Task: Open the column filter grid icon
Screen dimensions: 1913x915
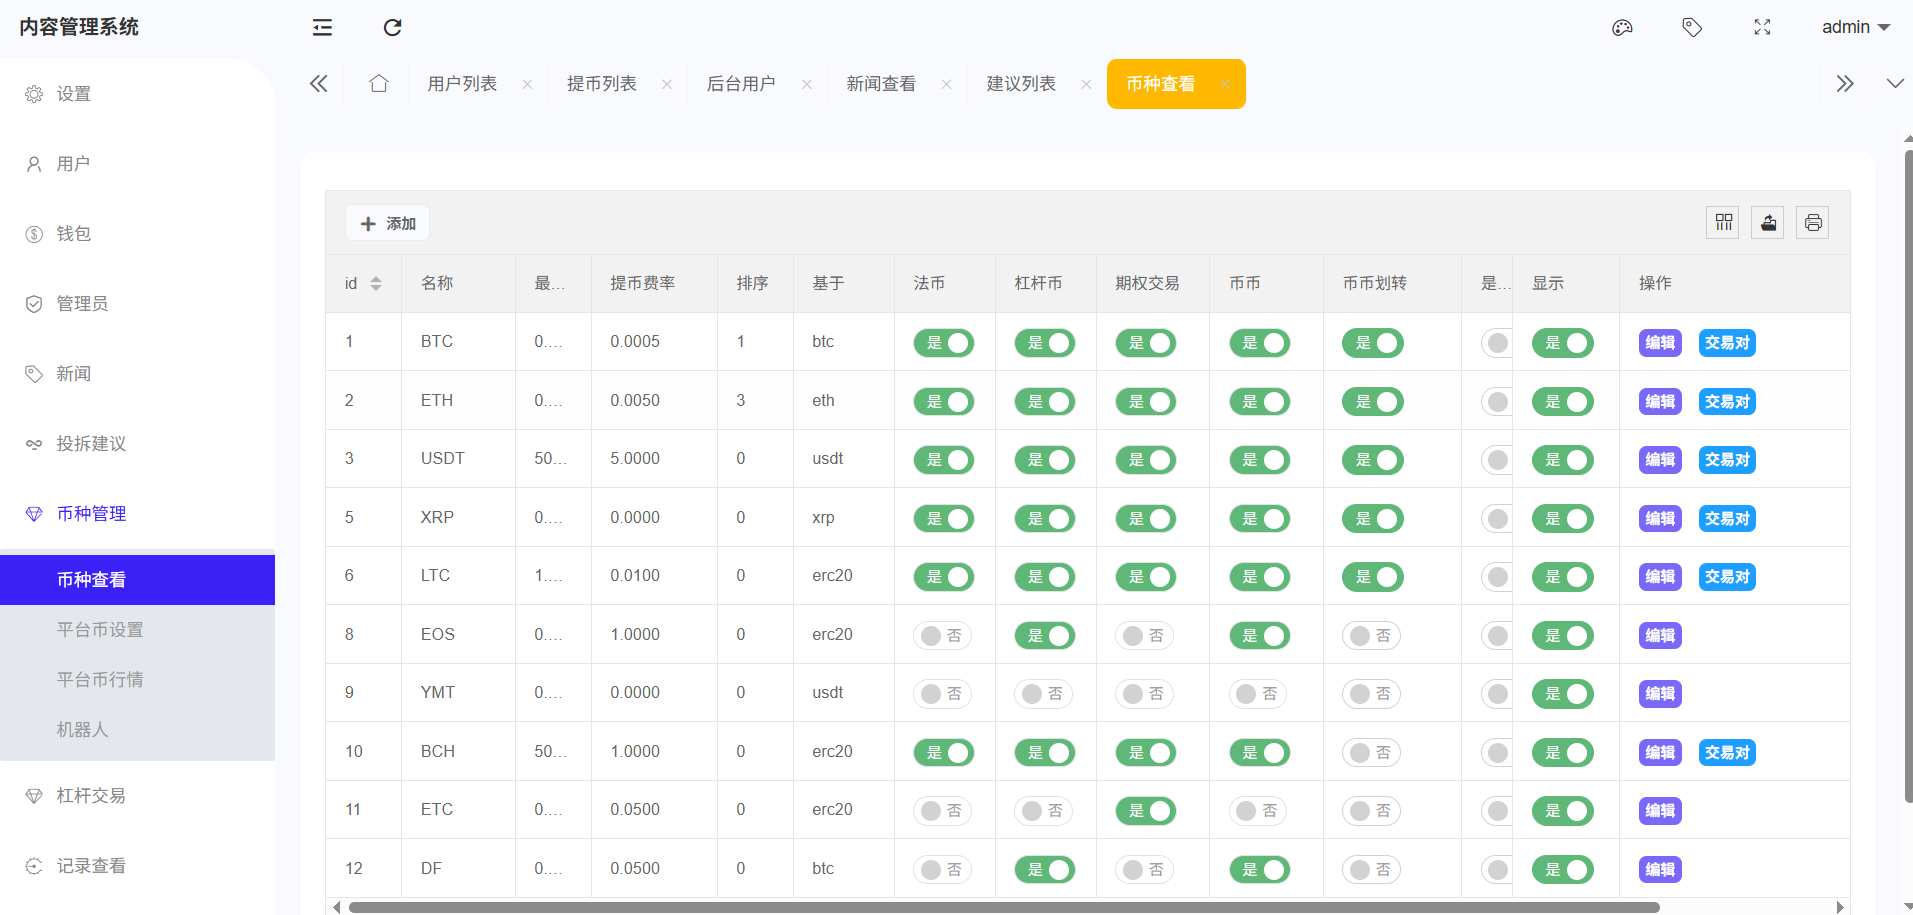Action: click(1723, 223)
